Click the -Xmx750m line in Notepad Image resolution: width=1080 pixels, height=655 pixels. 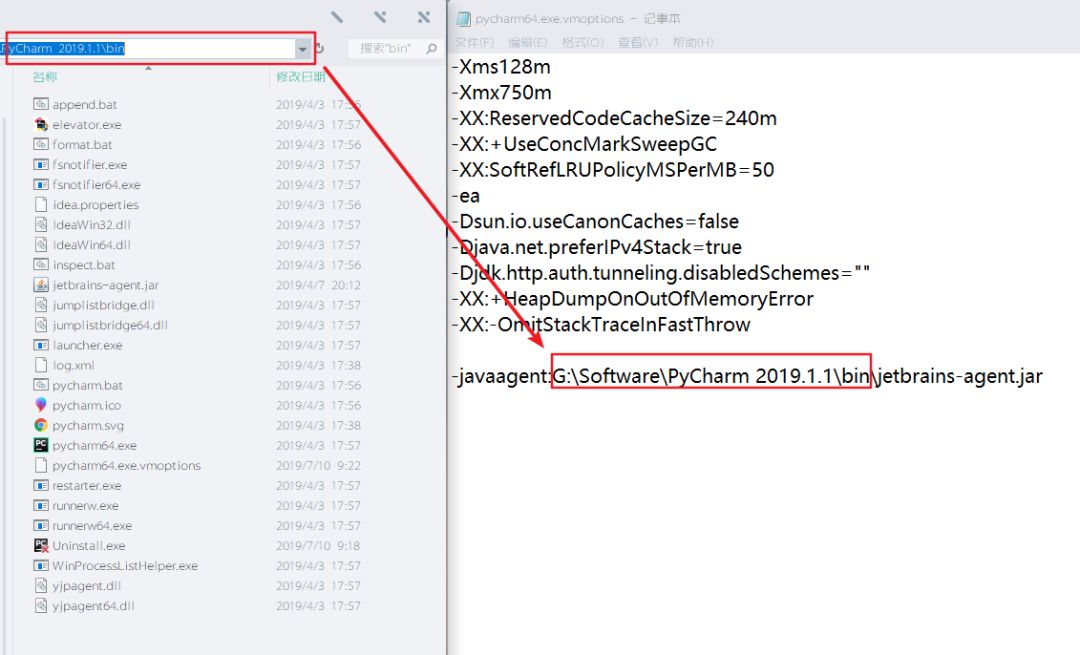coord(501,92)
